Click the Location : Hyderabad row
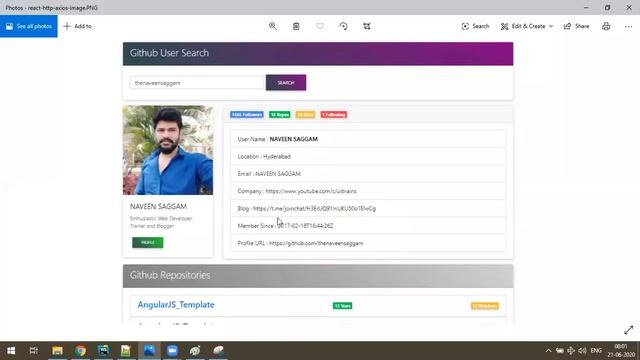The image size is (640, 360). (368, 156)
